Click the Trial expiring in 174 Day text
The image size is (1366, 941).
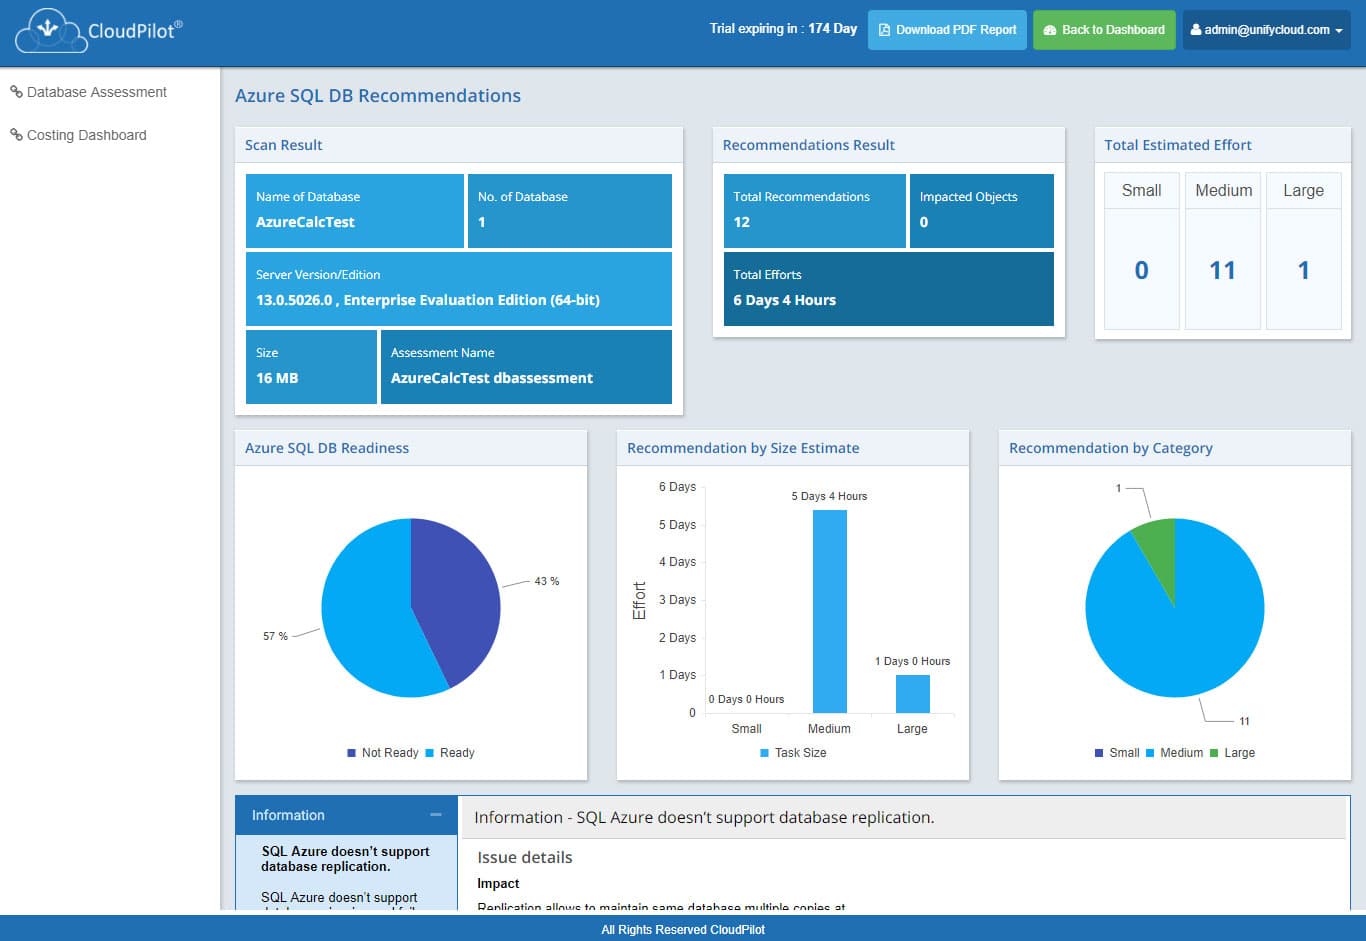click(783, 29)
